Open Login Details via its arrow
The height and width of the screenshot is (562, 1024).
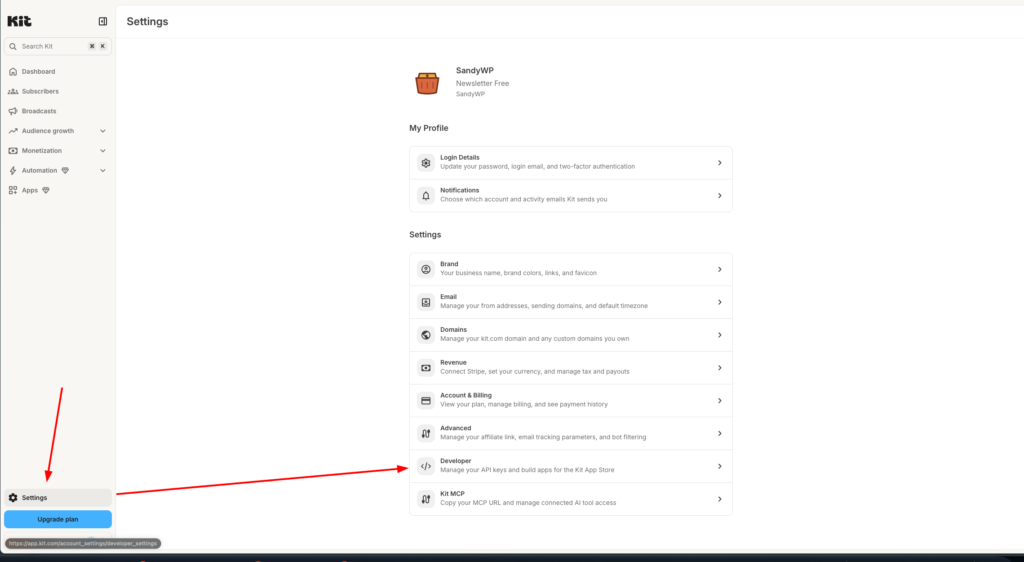pos(720,163)
